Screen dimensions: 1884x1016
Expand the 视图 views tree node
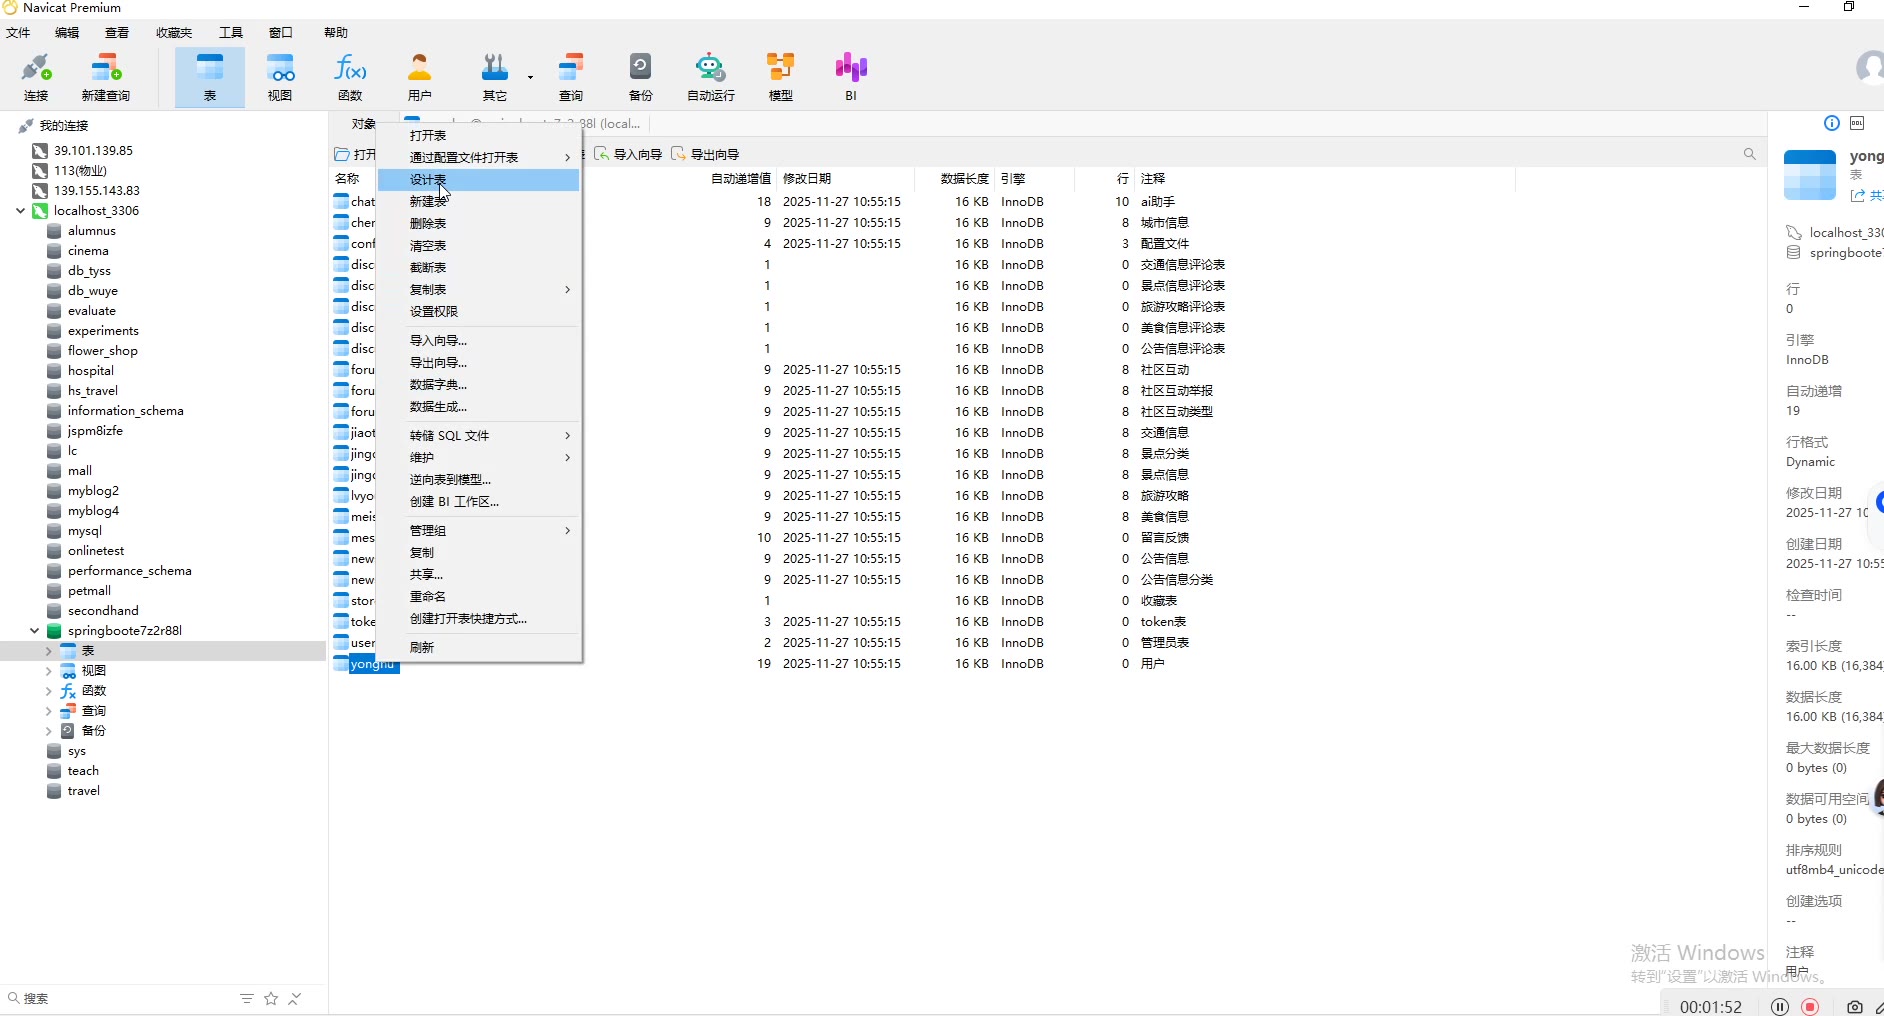point(48,671)
